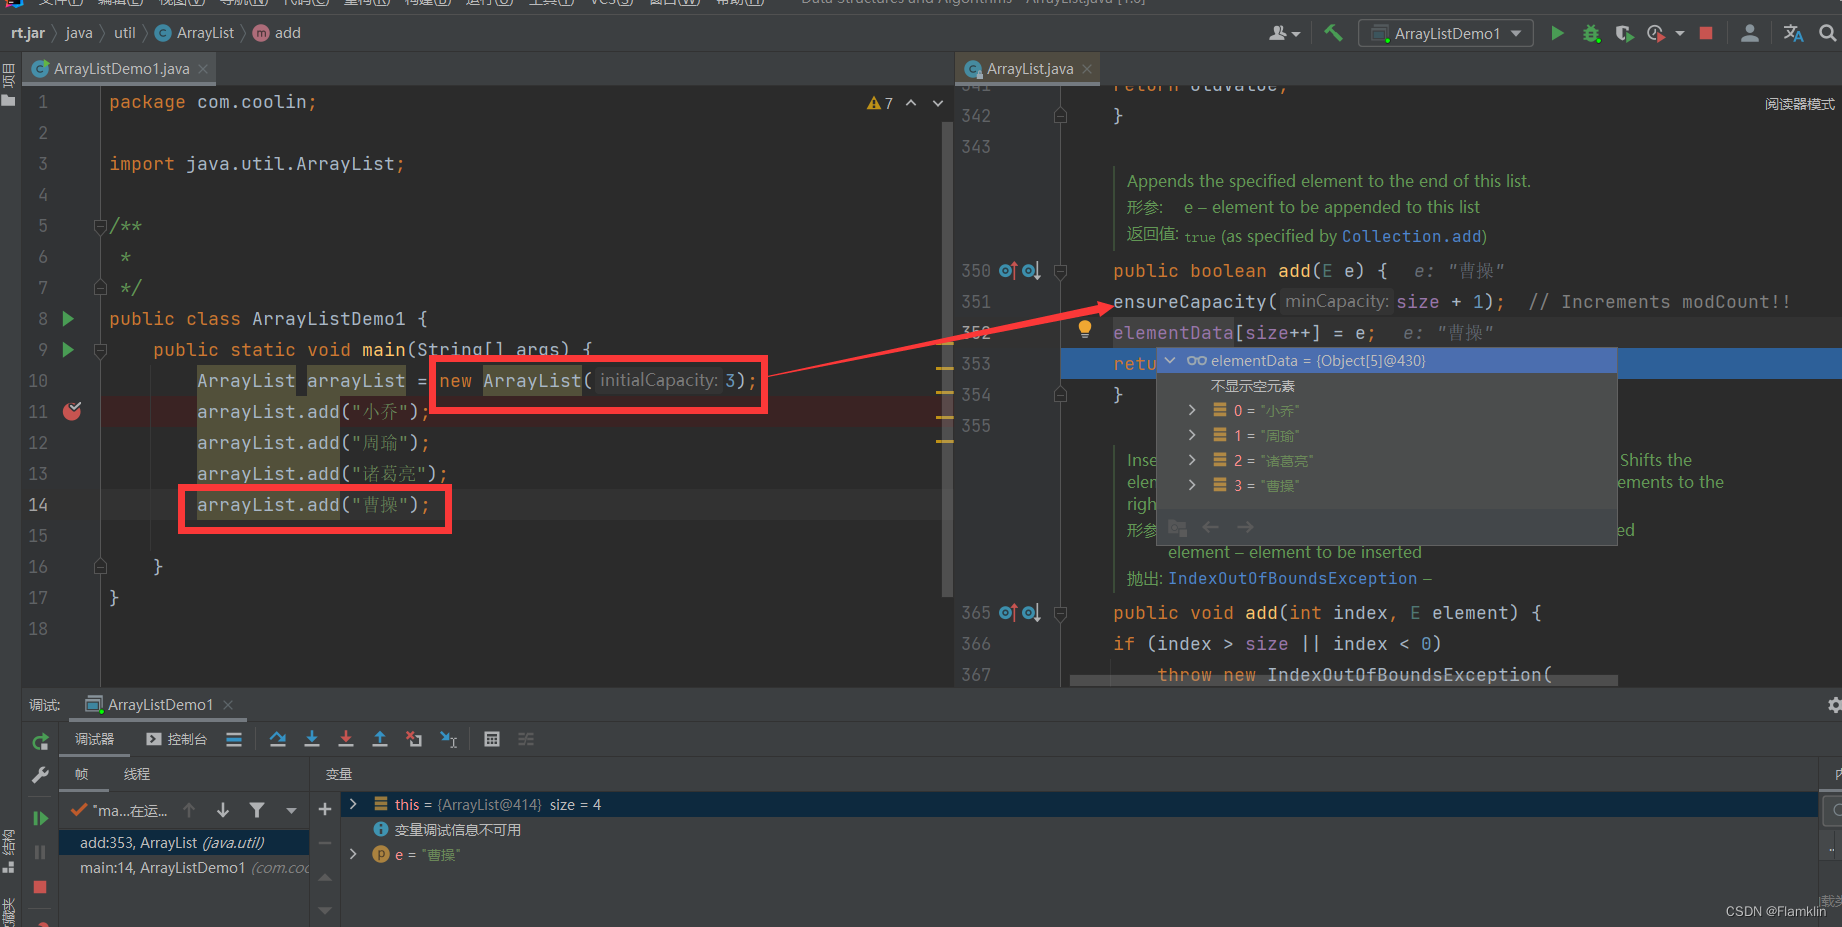Image resolution: width=1842 pixels, height=927 pixels.
Task: Toggle the breakpoint on line 11
Action: tap(72, 411)
